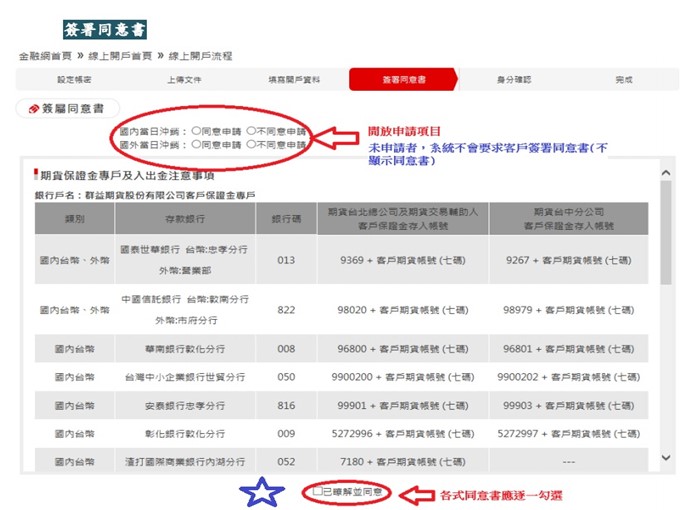Image resolution: width=691 pixels, height=510 pixels.
Task: Go to the 設定帳密 step tab
Action: tap(73, 79)
